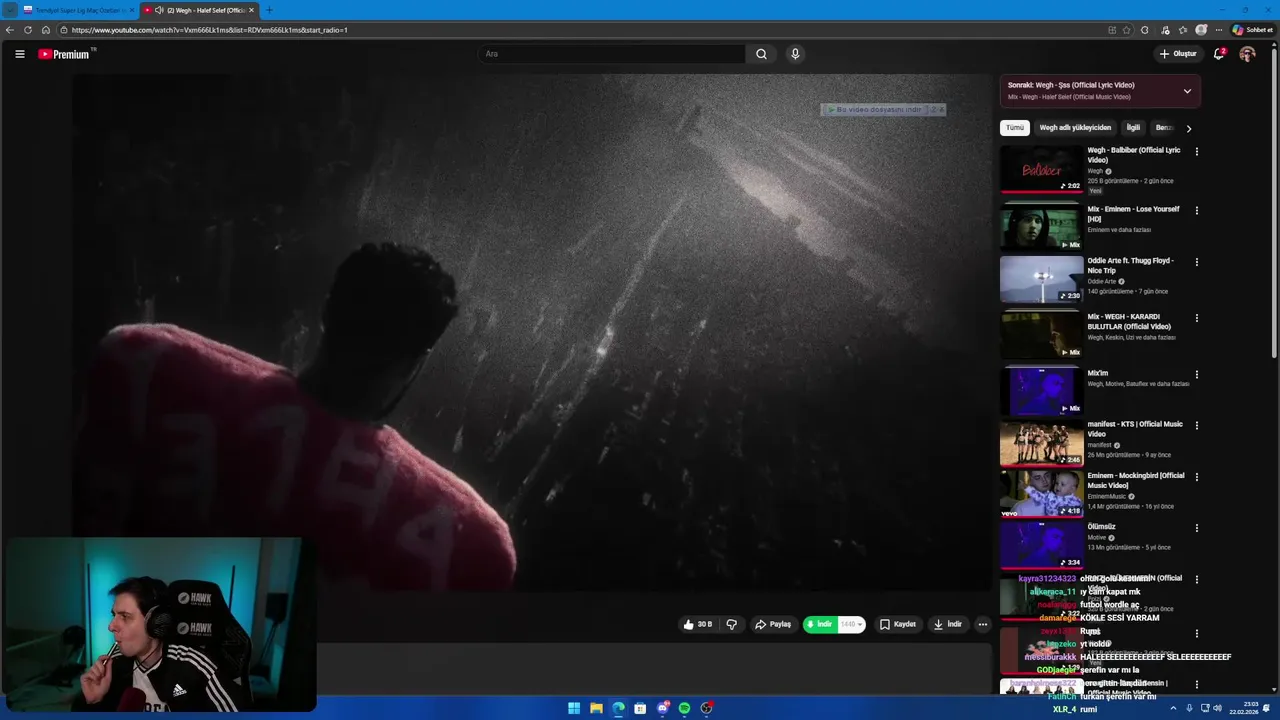
Task: Open options for Ölümsüz video
Action: click(x=1196, y=529)
